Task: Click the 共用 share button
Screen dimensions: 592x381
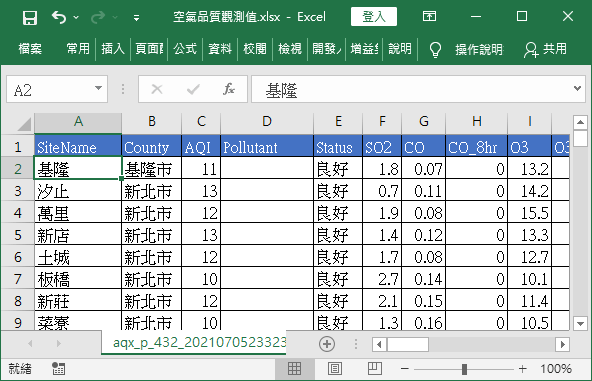Action: pos(545,49)
